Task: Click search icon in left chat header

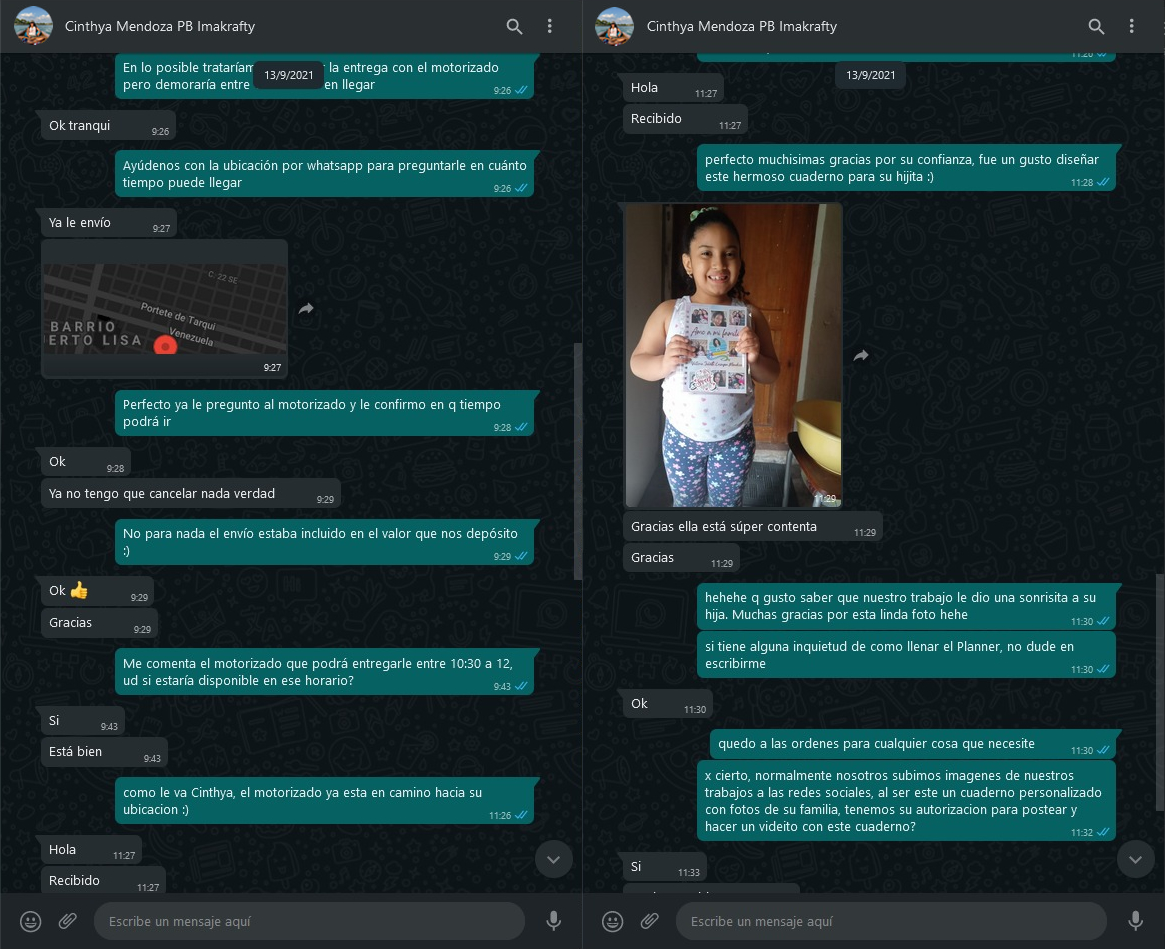Action: tap(514, 27)
